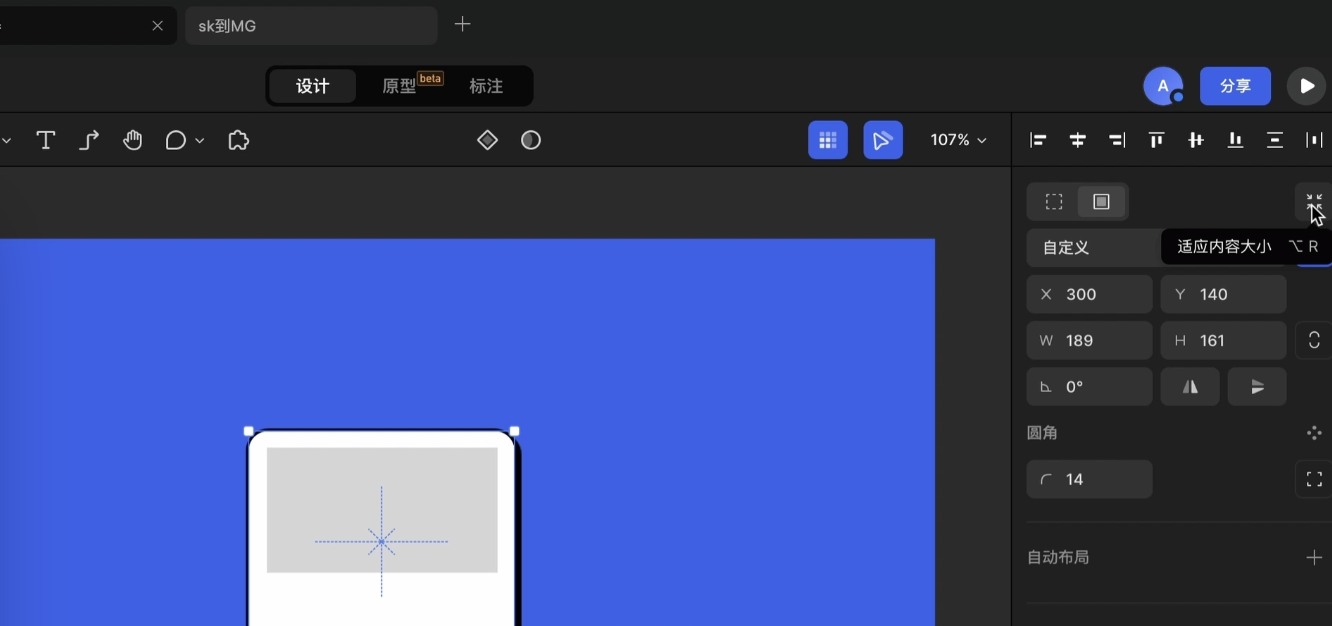Image resolution: width=1332 pixels, height=626 pixels.
Task: Click the fit to content size icon
Action: [1314, 201]
